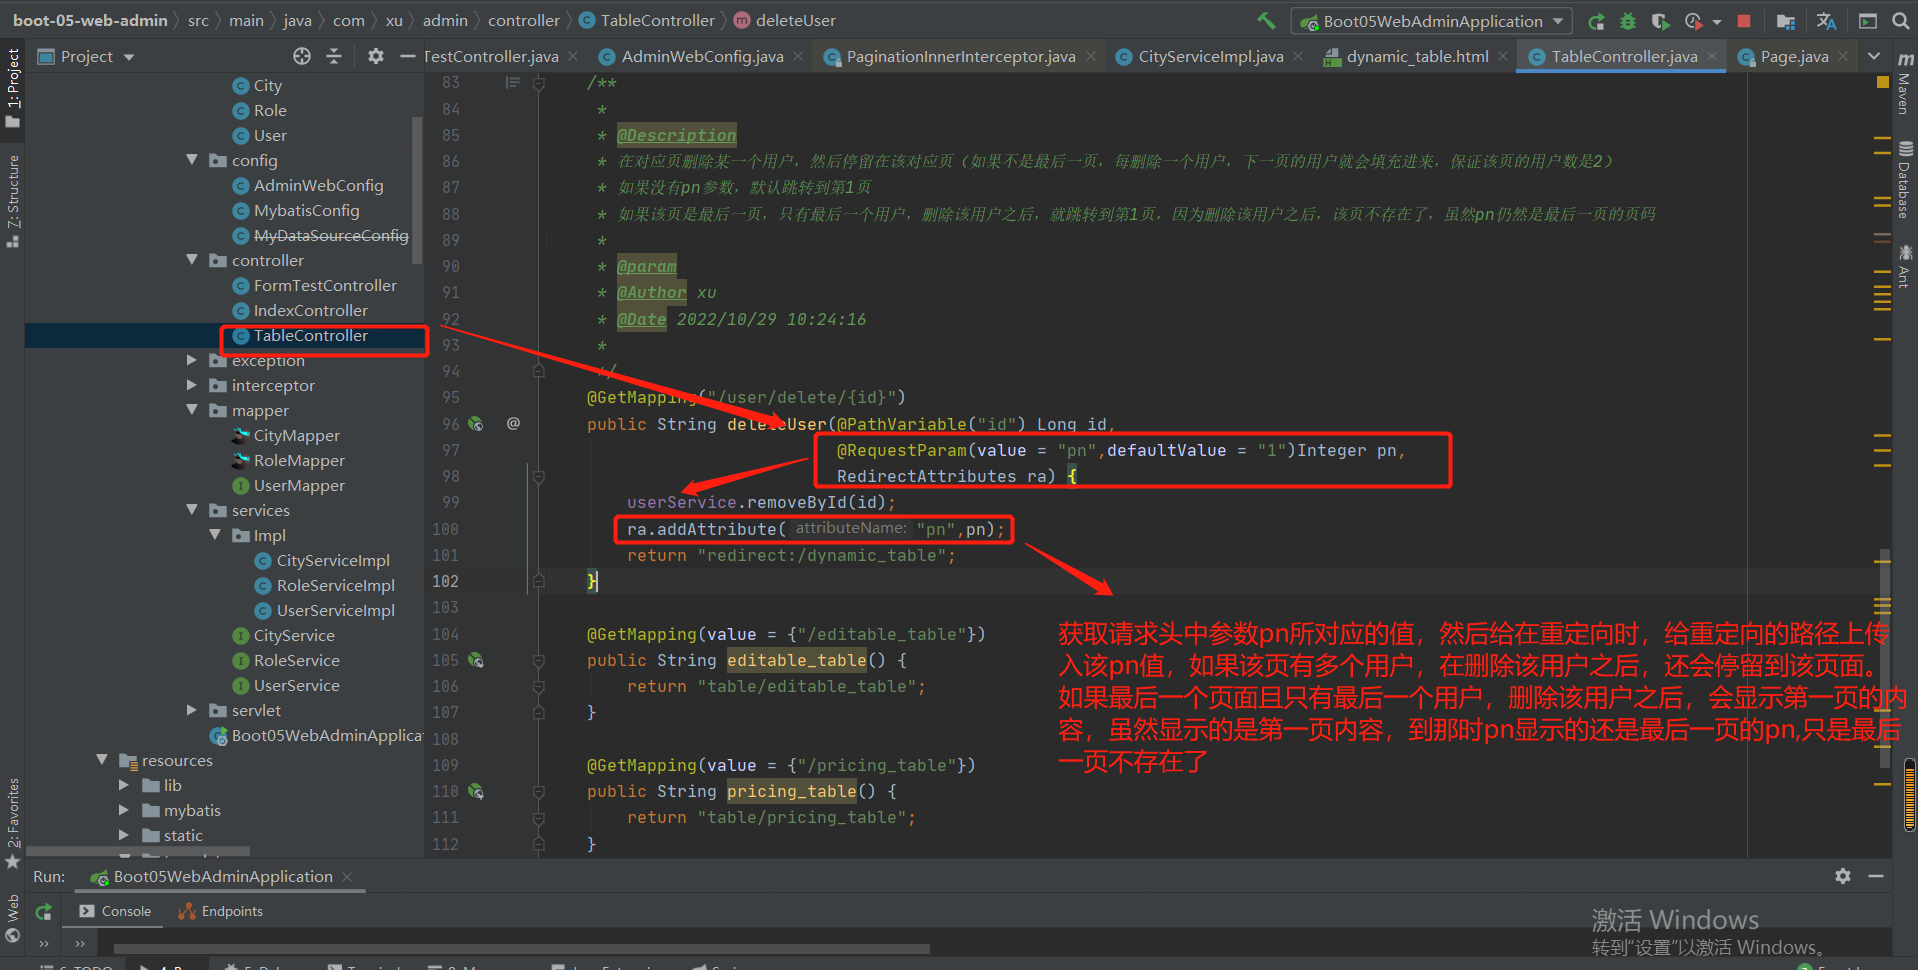Click TableController in breadcrumb path
1918x970 pixels.
[657, 21]
